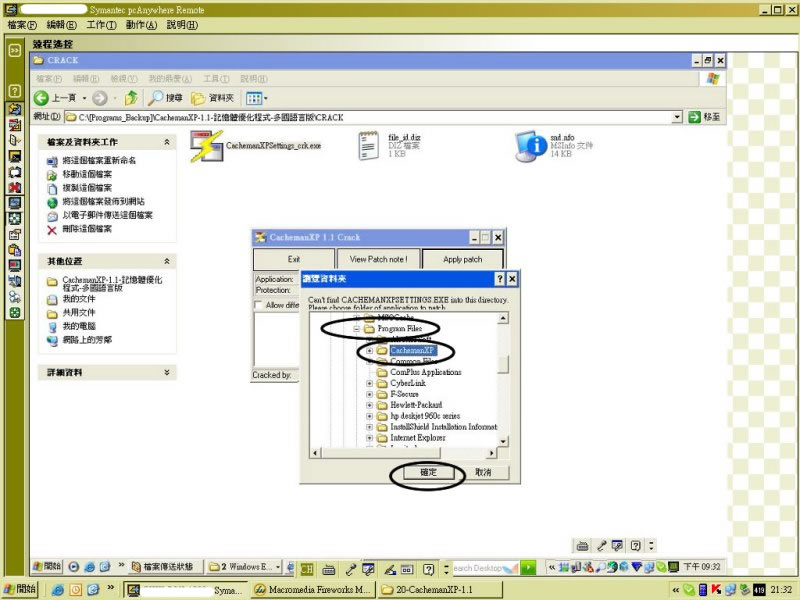The width and height of the screenshot is (800, 600).
Task: Click the >> icon atop pcAnywhere sidebar
Action: tap(15, 50)
